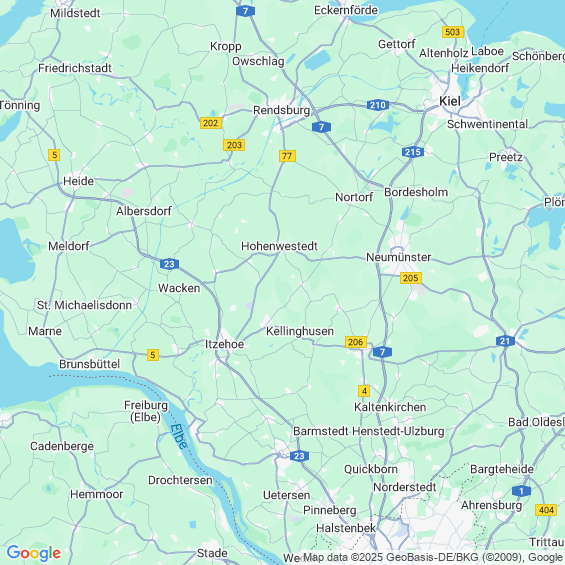Image resolution: width=565 pixels, height=565 pixels.
Task: Click the A23 shield near Wacken
Action: 169,264
